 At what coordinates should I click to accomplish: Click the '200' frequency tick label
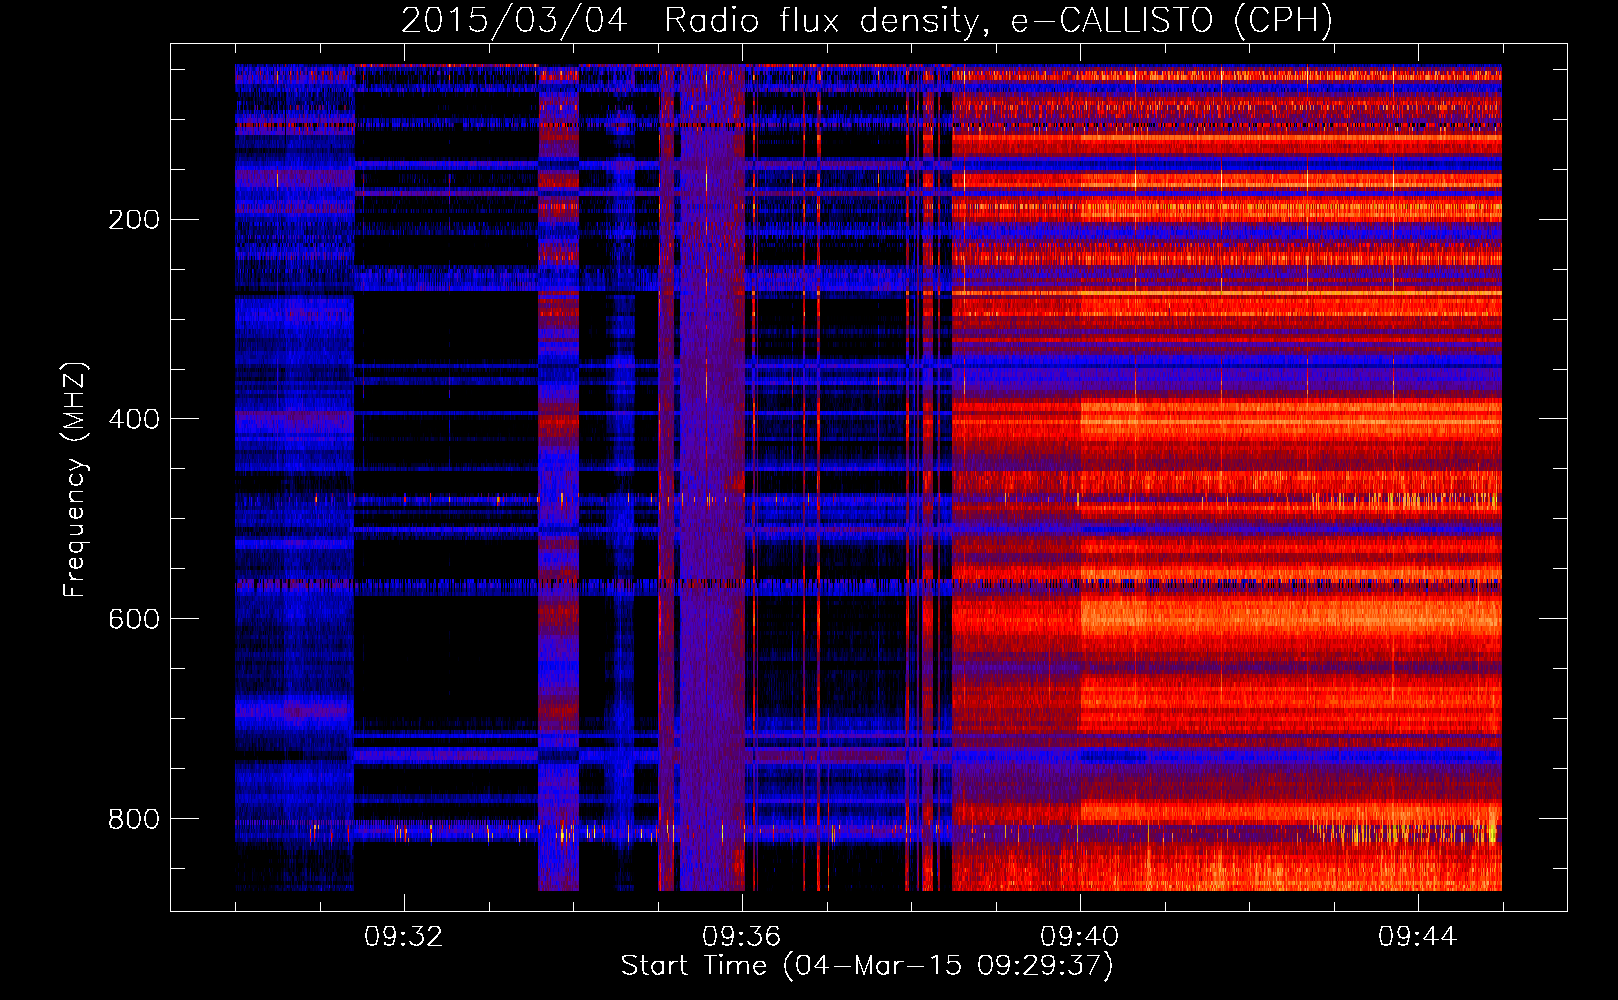tap(134, 220)
